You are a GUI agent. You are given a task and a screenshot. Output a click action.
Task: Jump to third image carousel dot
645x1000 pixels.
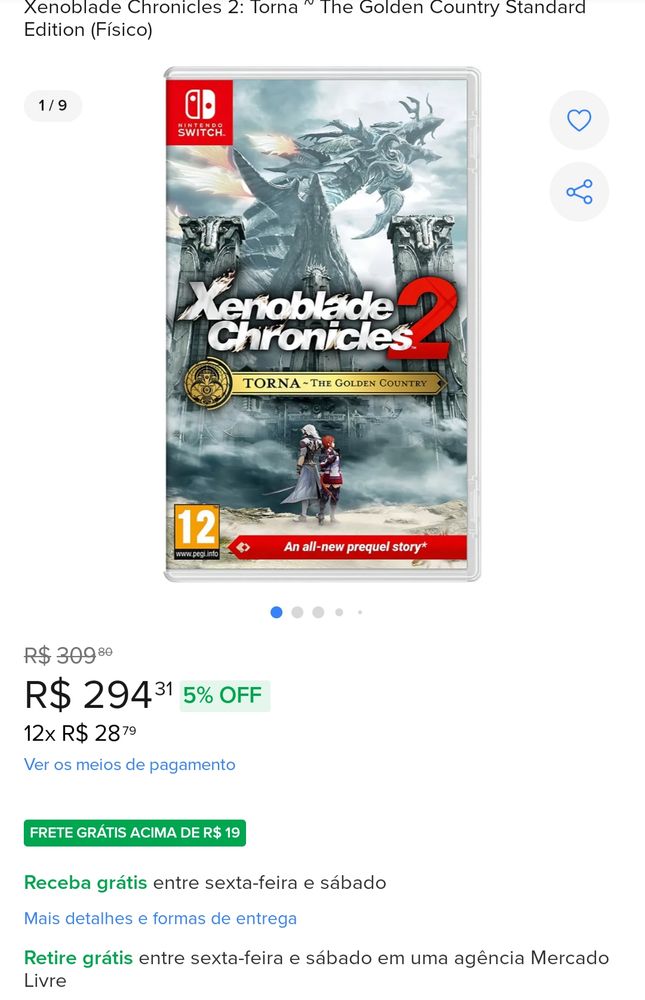tap(318, 612)
